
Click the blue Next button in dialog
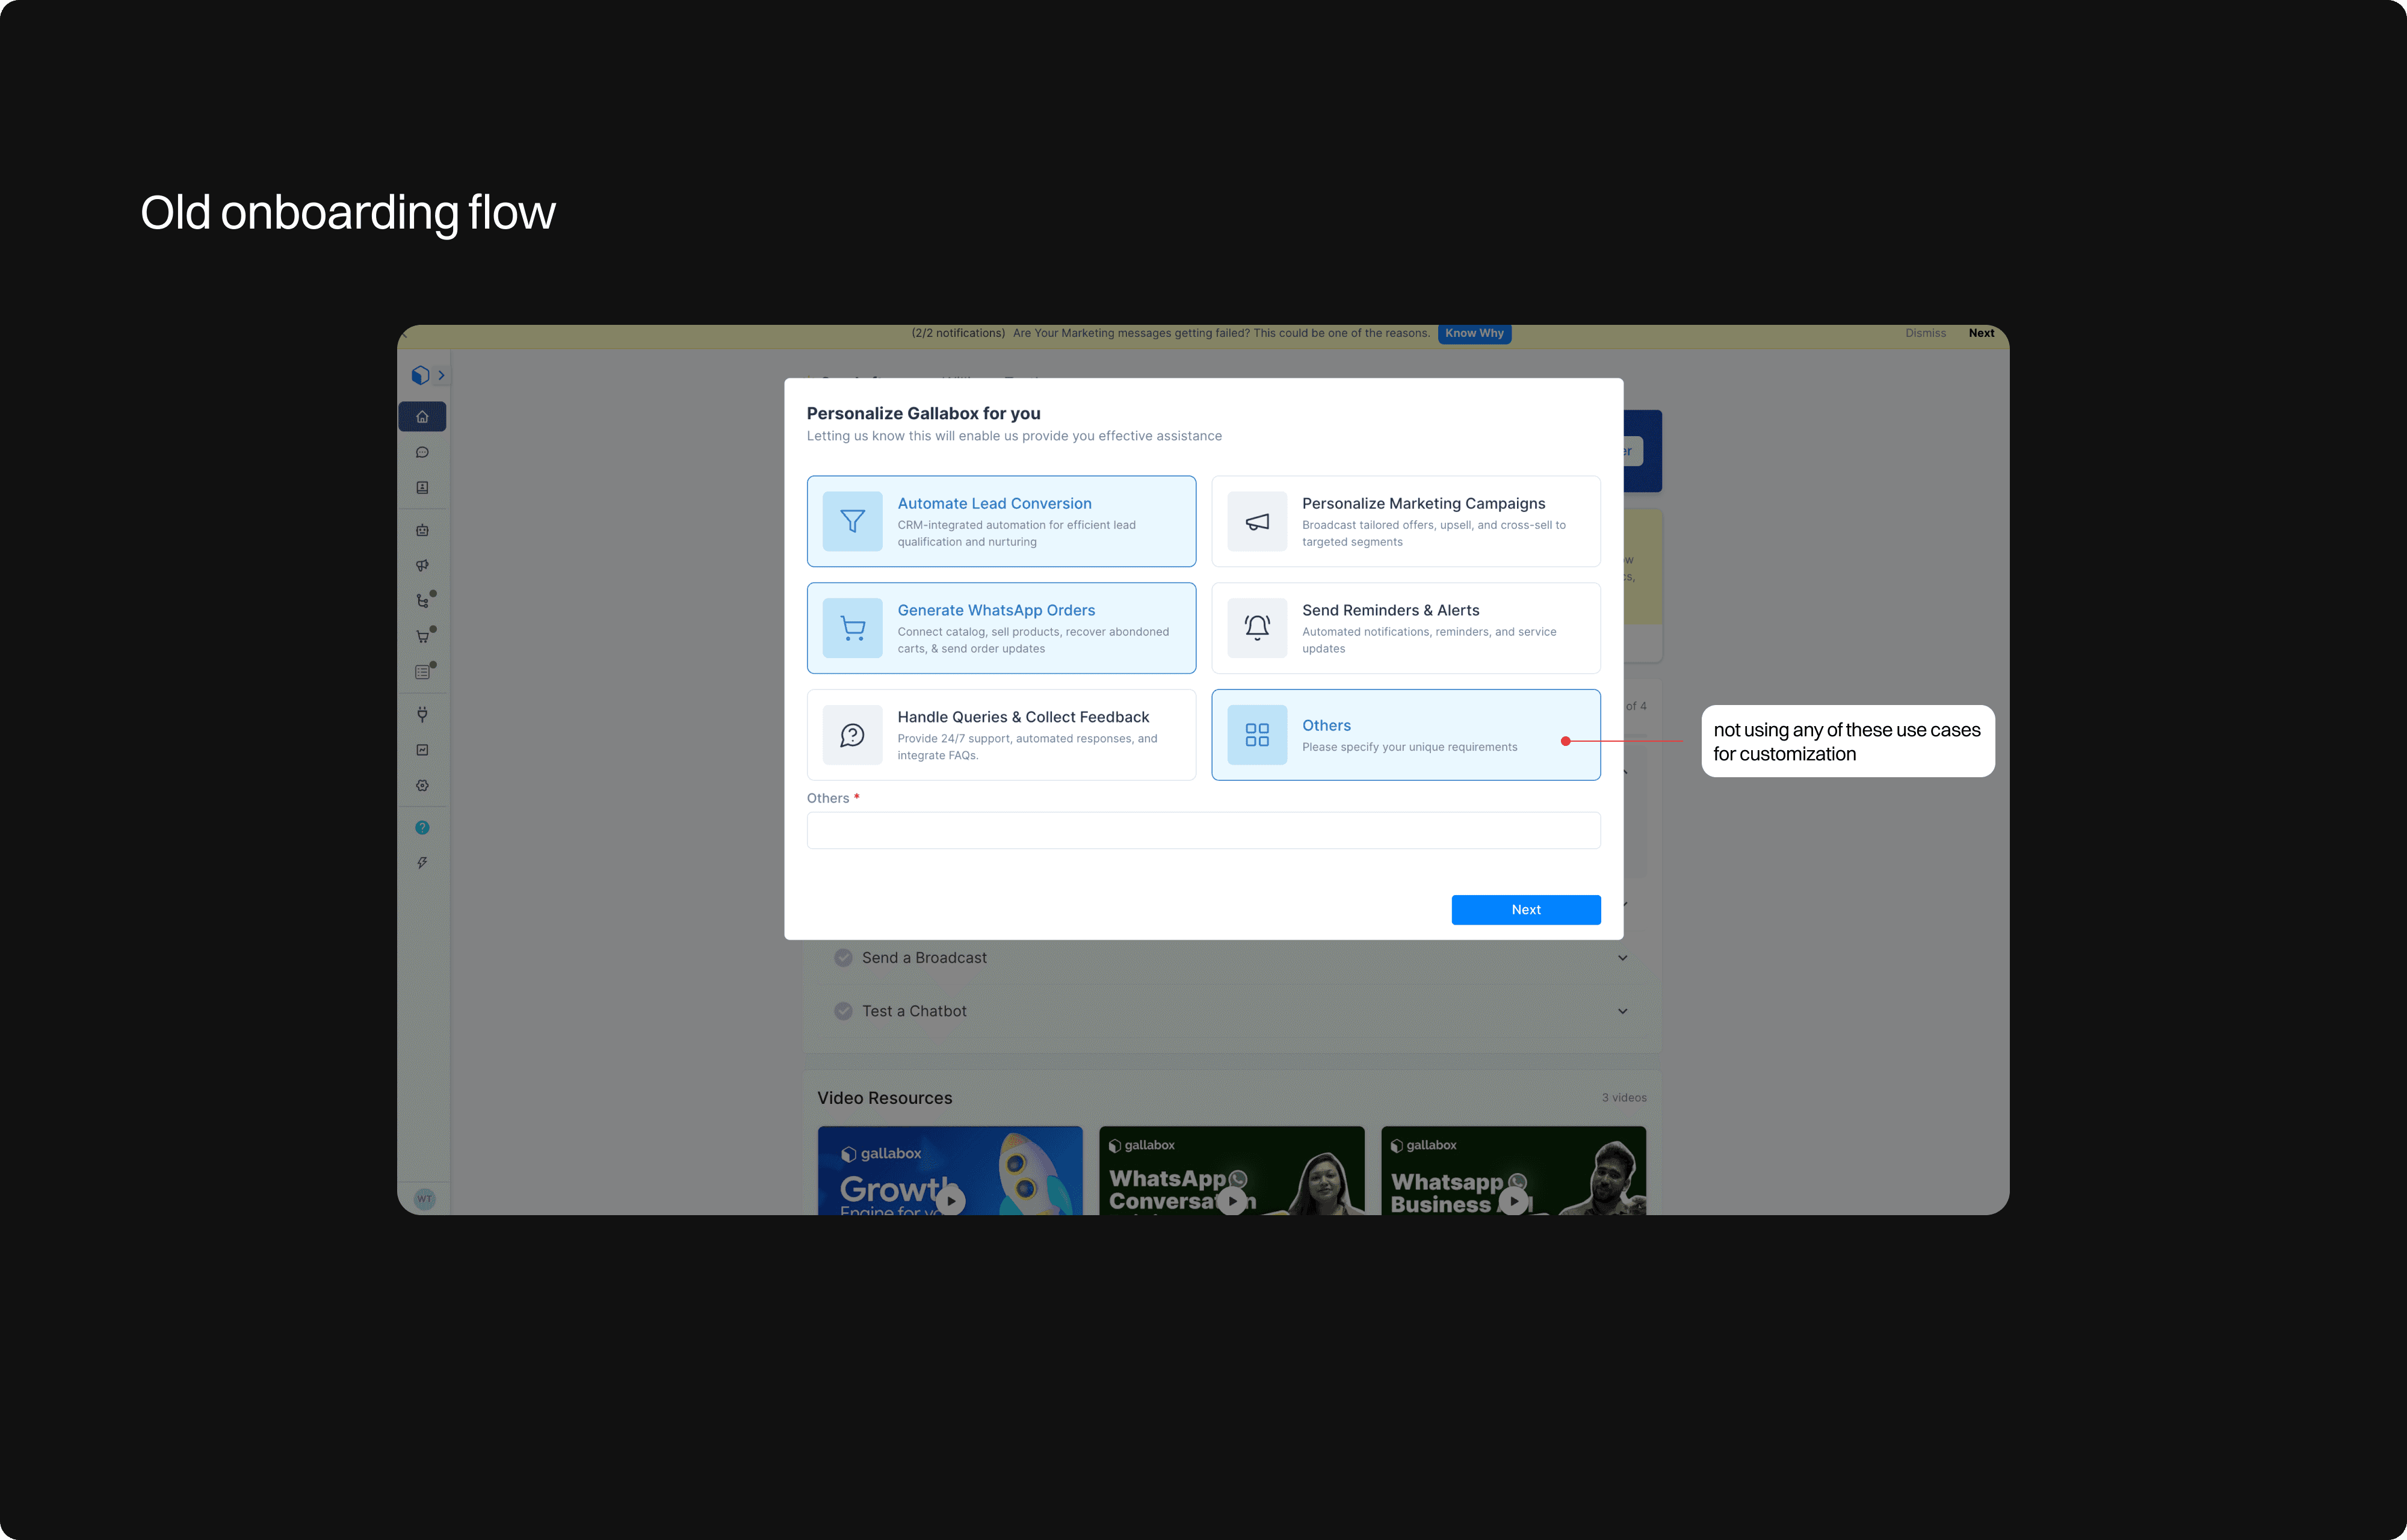(1525, 910)
